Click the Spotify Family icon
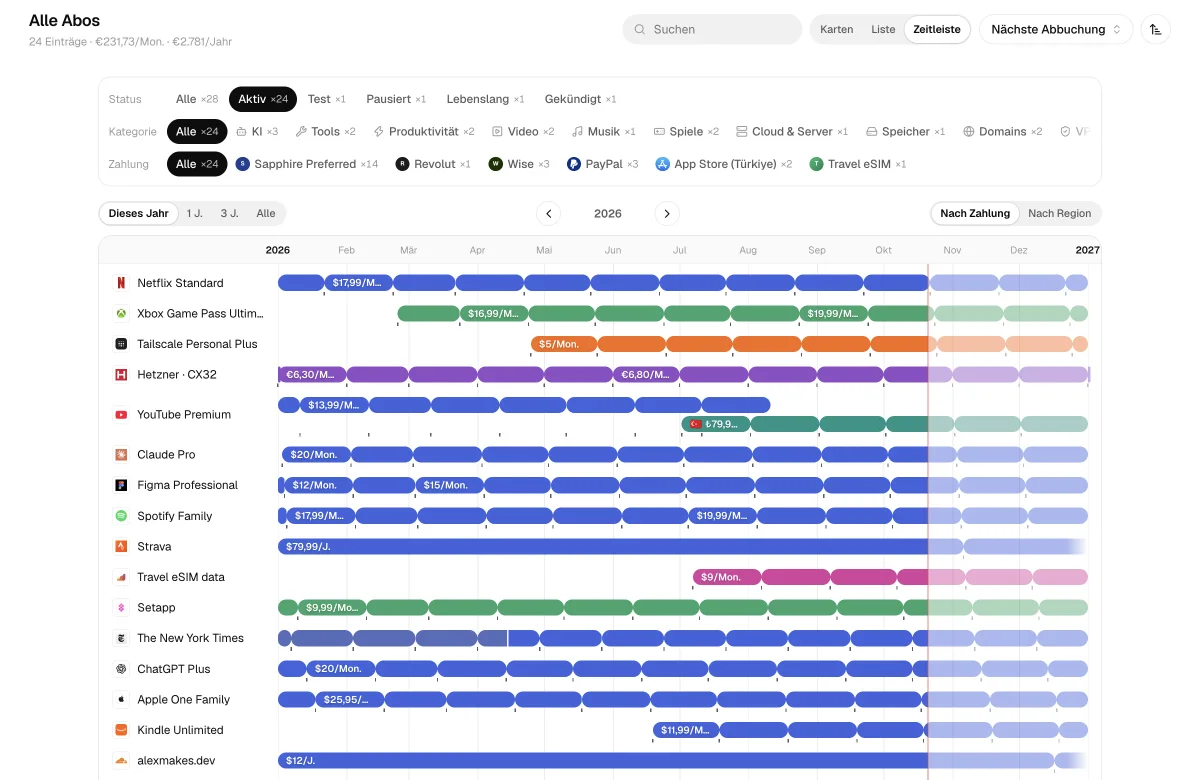This screenshot has width=1200, height=780. point(121,516)
